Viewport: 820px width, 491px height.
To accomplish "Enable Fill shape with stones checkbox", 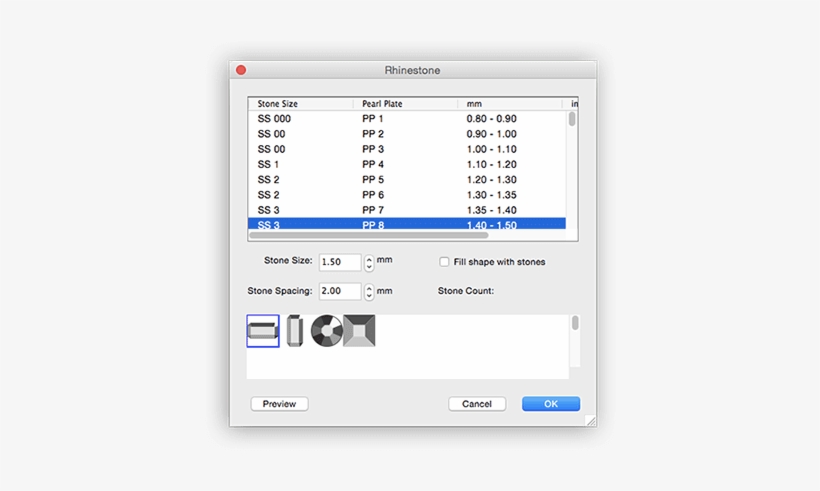I will pos(445,262).
